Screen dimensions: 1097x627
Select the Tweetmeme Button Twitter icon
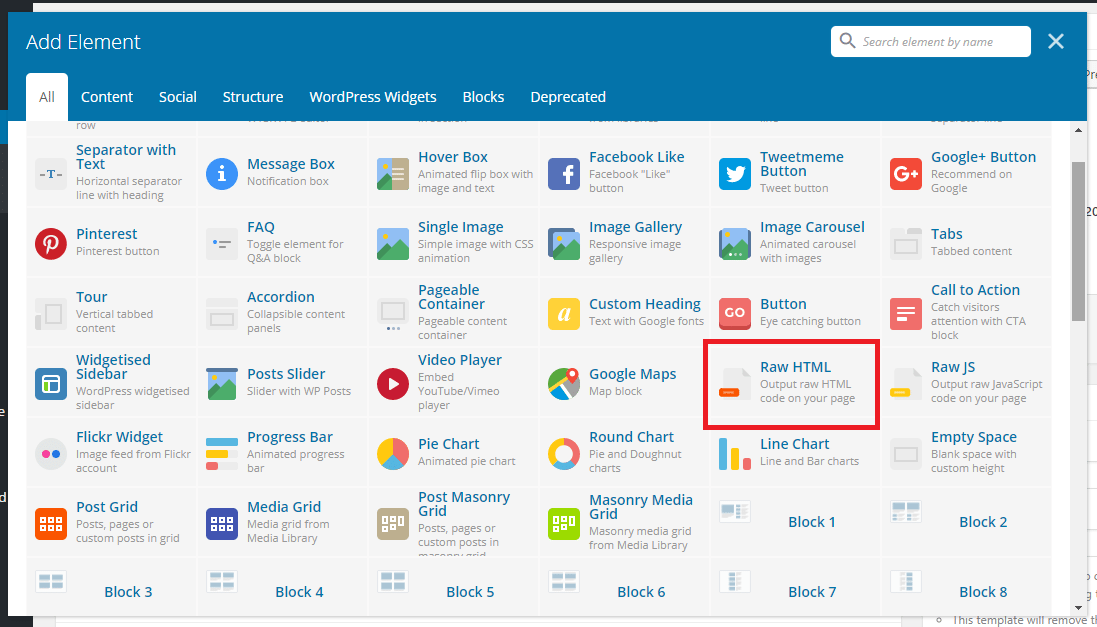click(735, 174)
